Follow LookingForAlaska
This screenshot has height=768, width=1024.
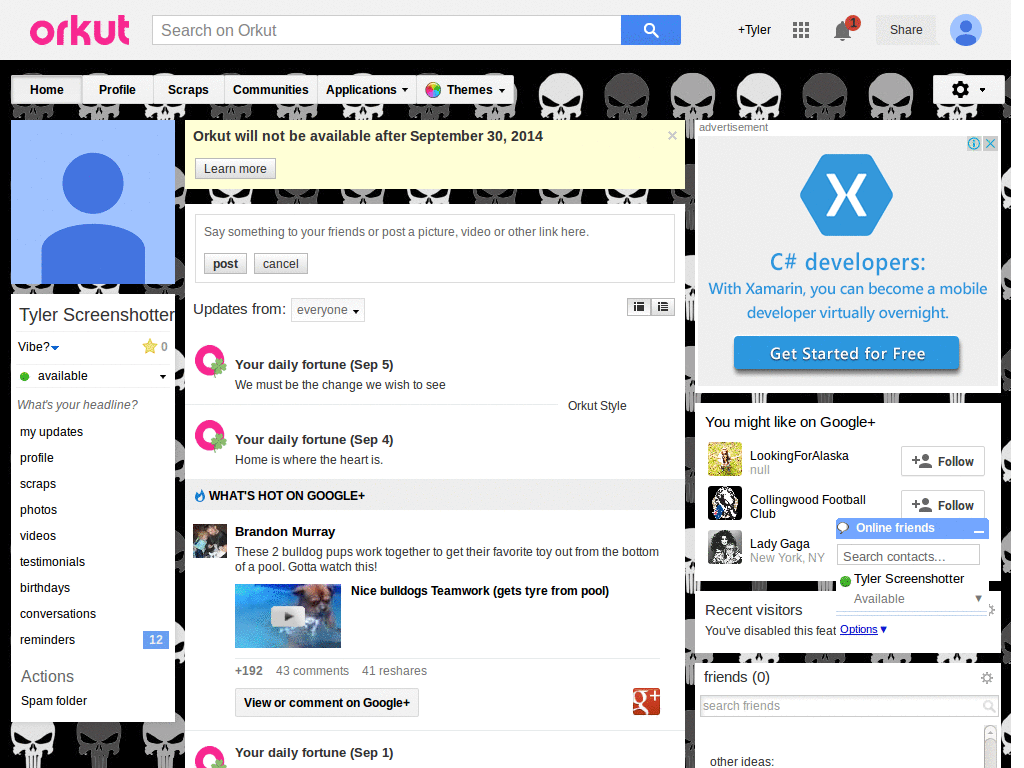(x=942, y=461)
